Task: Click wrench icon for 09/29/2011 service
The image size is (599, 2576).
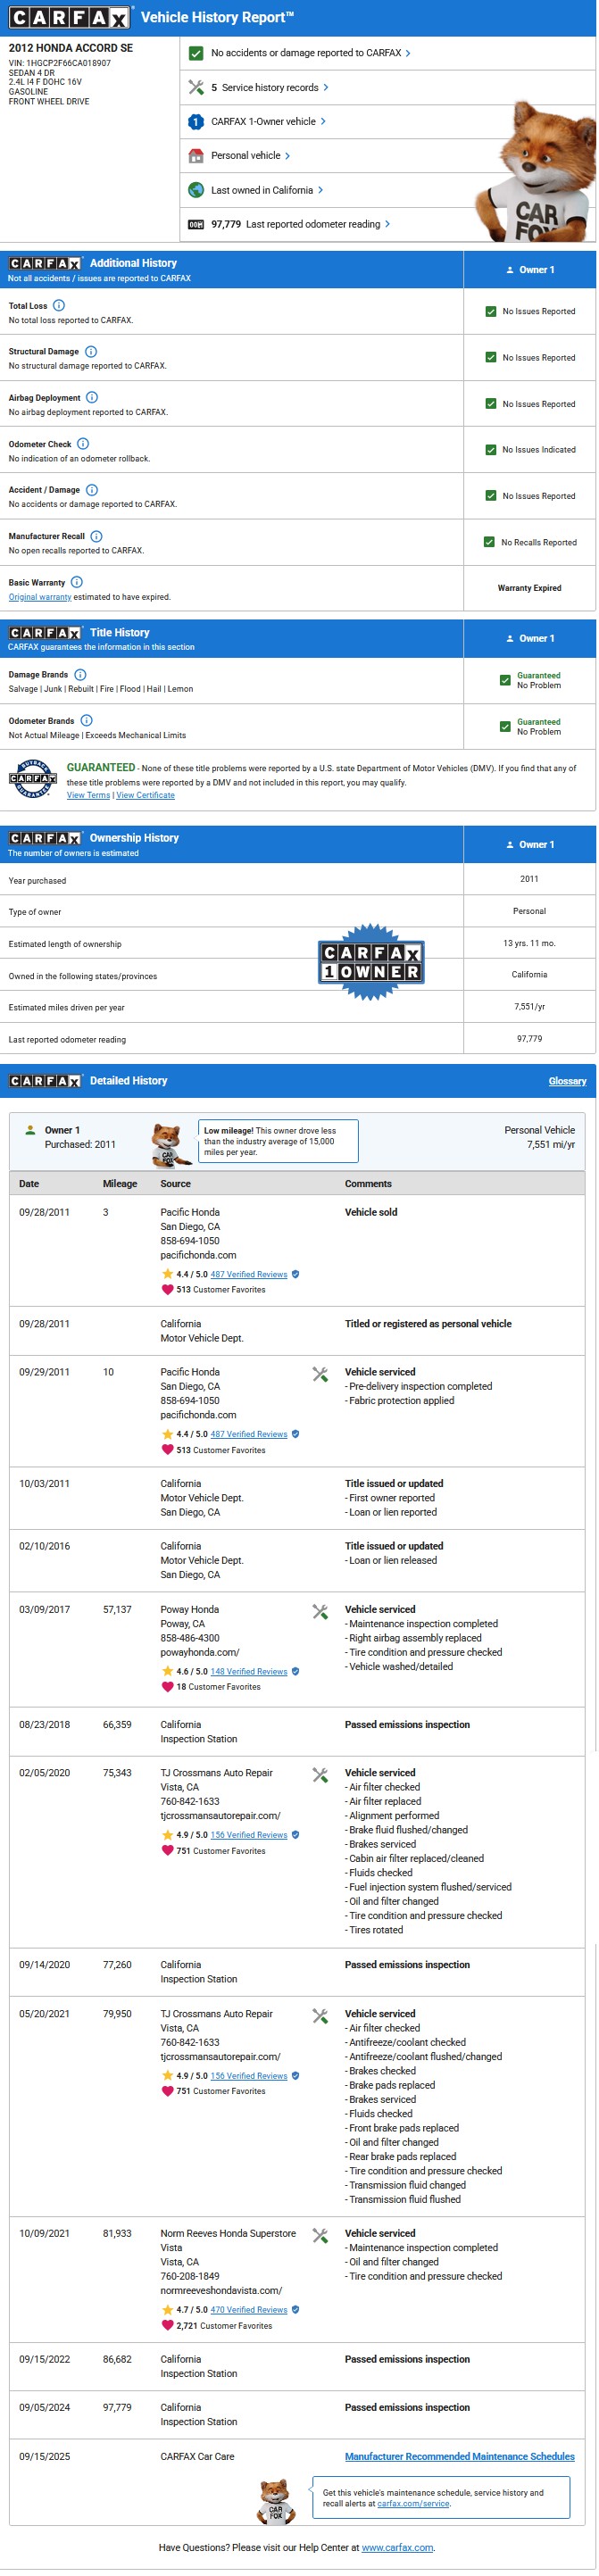Action: click(320, 1374)
